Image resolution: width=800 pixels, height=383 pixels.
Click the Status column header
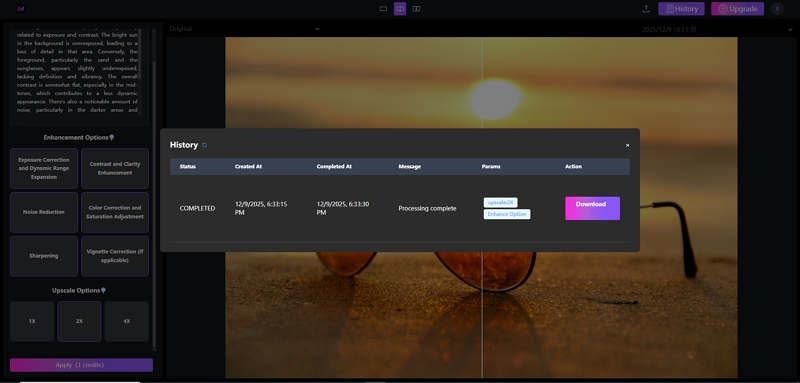[x=187, y=167]
